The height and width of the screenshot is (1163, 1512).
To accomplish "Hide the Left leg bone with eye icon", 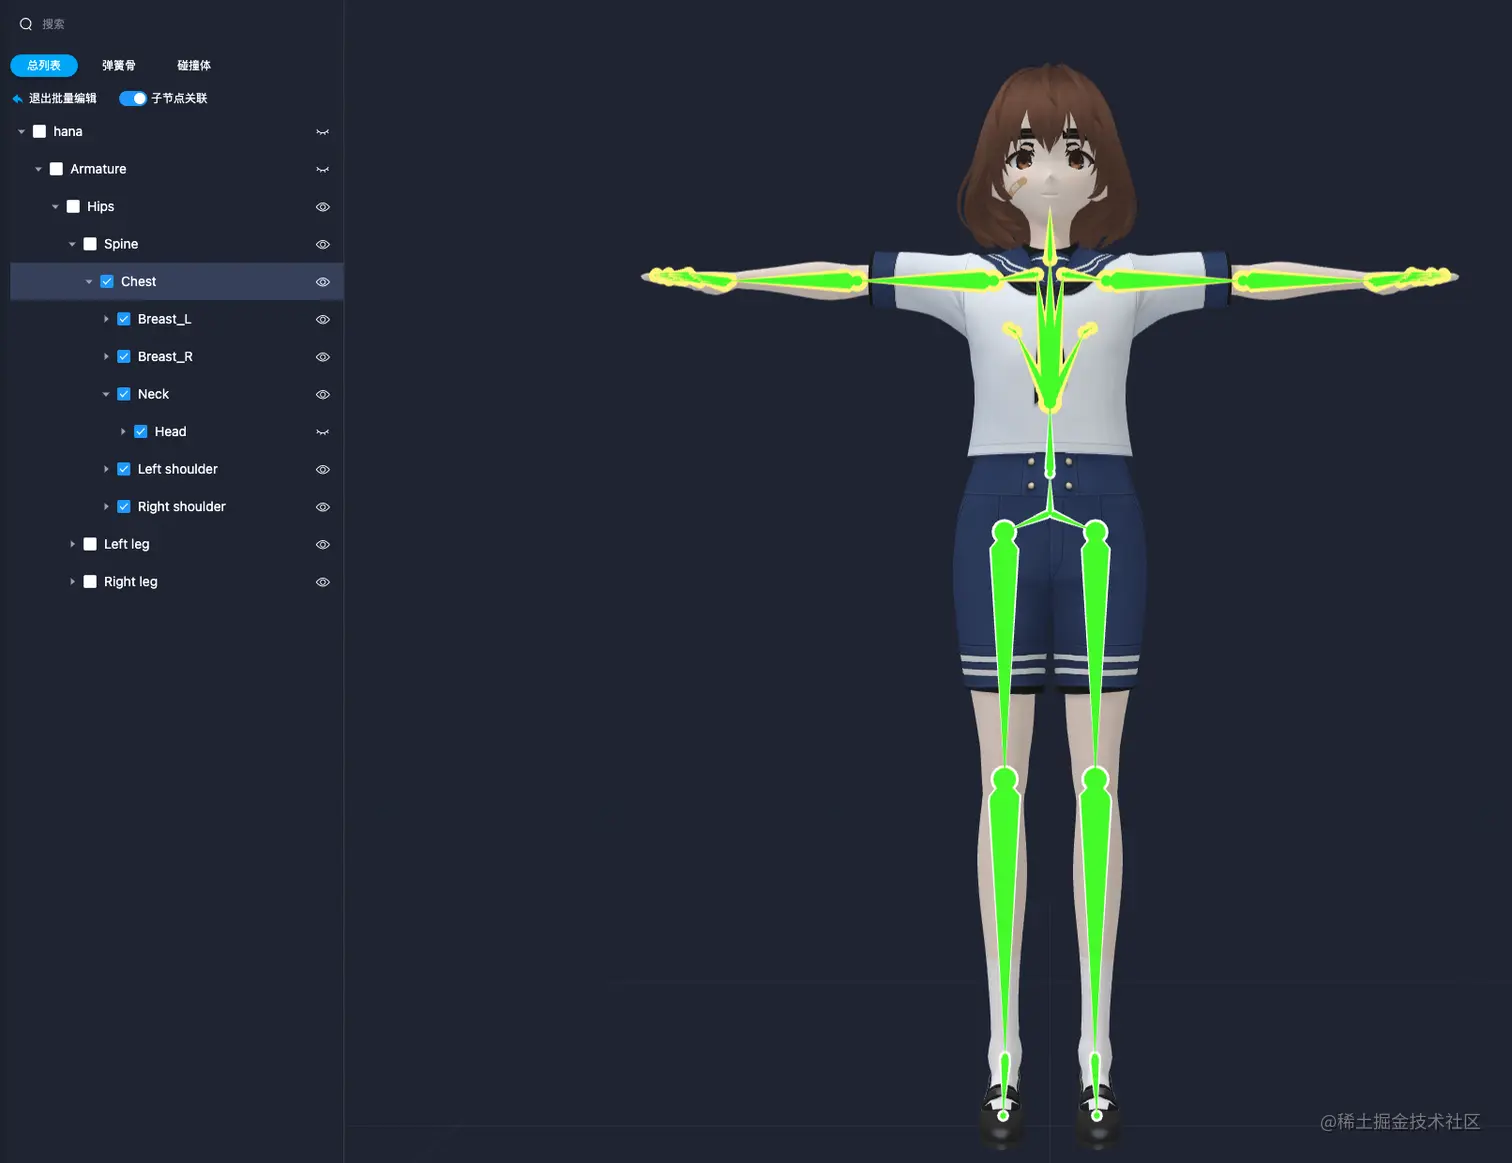I will click(x=322, y=544).
